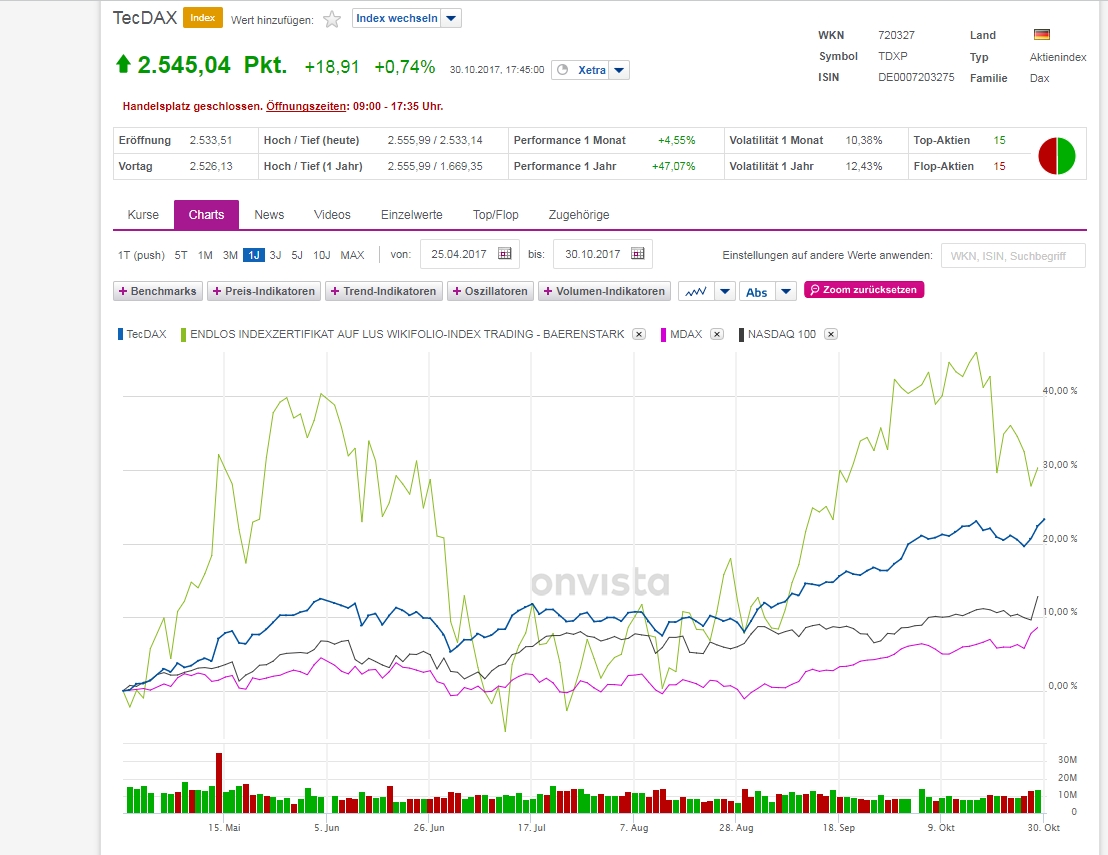Viewport: 1108px width, 855px height.
Task: Open the calendar icon next to the von date
Action: click(505, 254)
